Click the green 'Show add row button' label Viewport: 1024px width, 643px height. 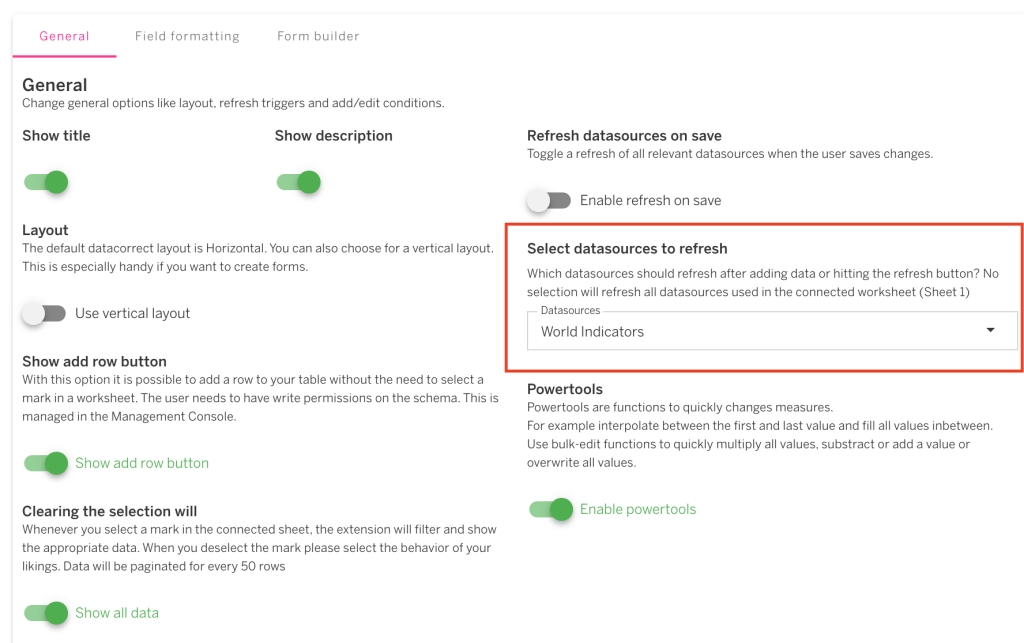[142, 463]
